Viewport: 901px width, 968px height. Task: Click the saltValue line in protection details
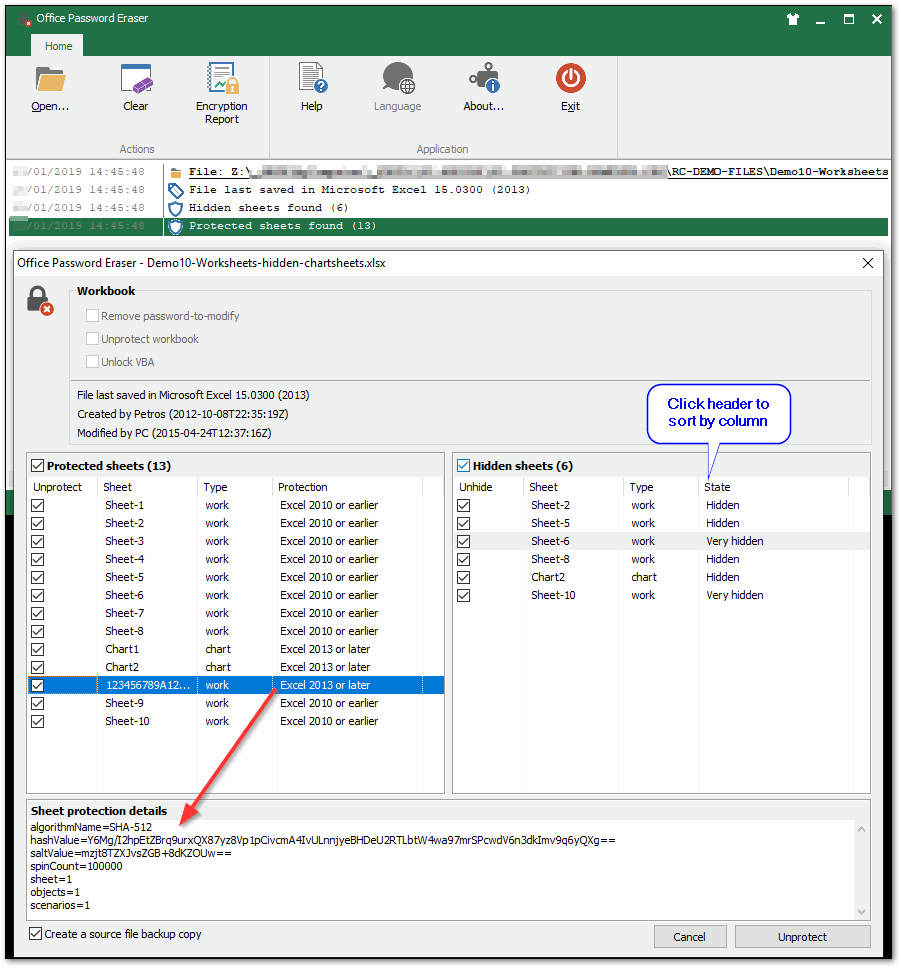coord(131,854)
